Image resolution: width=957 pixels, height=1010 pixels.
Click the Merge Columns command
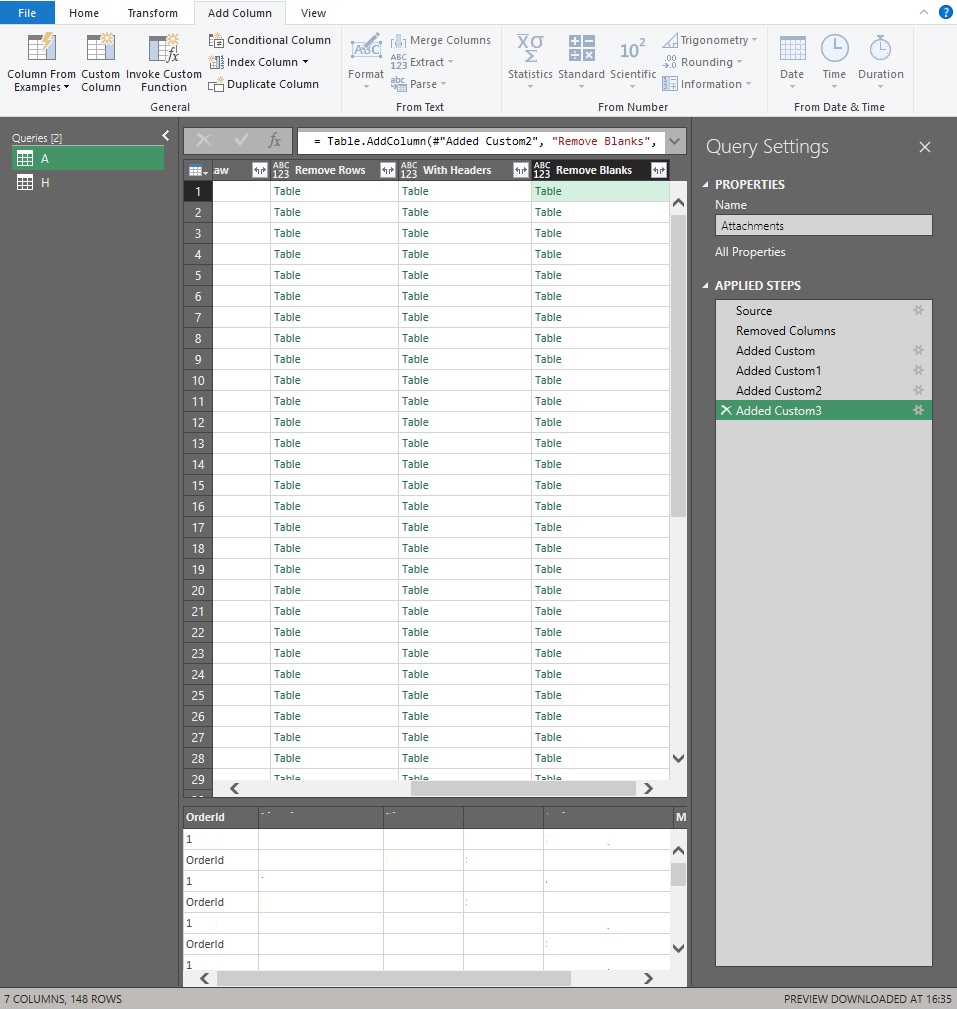441,40
